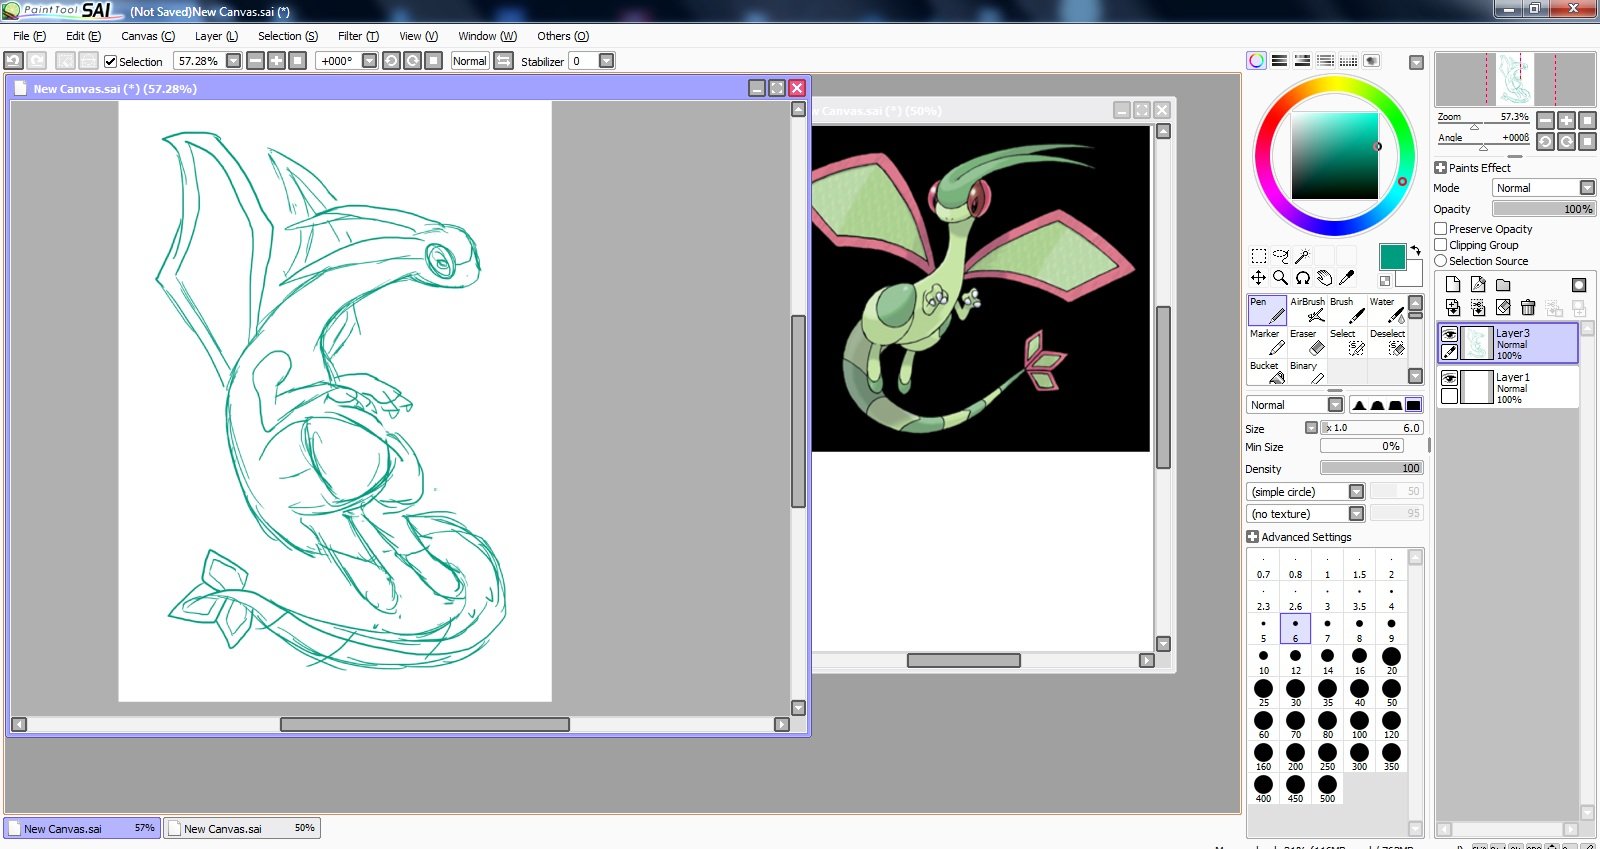Open the File menu
This screenshot has height=849, width=1600.
pyautogui.click(x=29, y=36)
